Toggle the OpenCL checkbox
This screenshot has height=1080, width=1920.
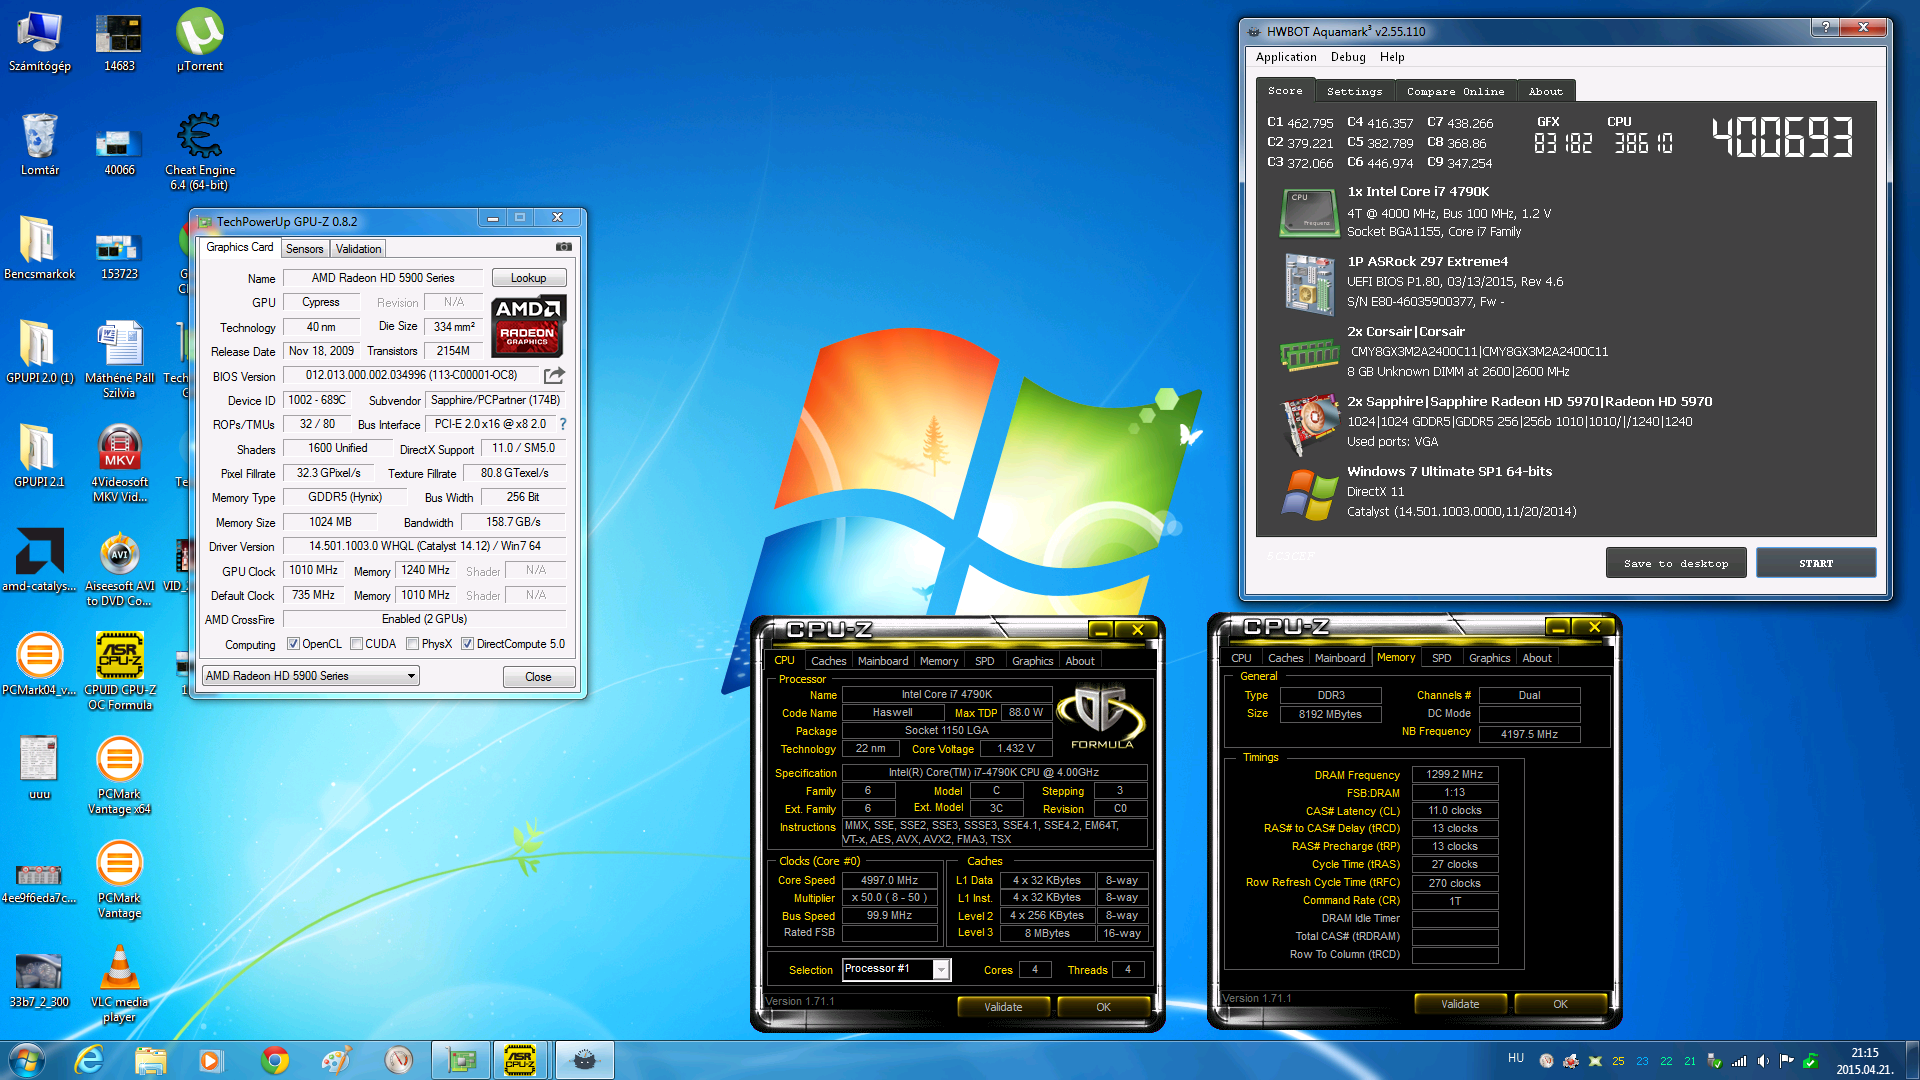pyautogui.click(x=293, y=644)
